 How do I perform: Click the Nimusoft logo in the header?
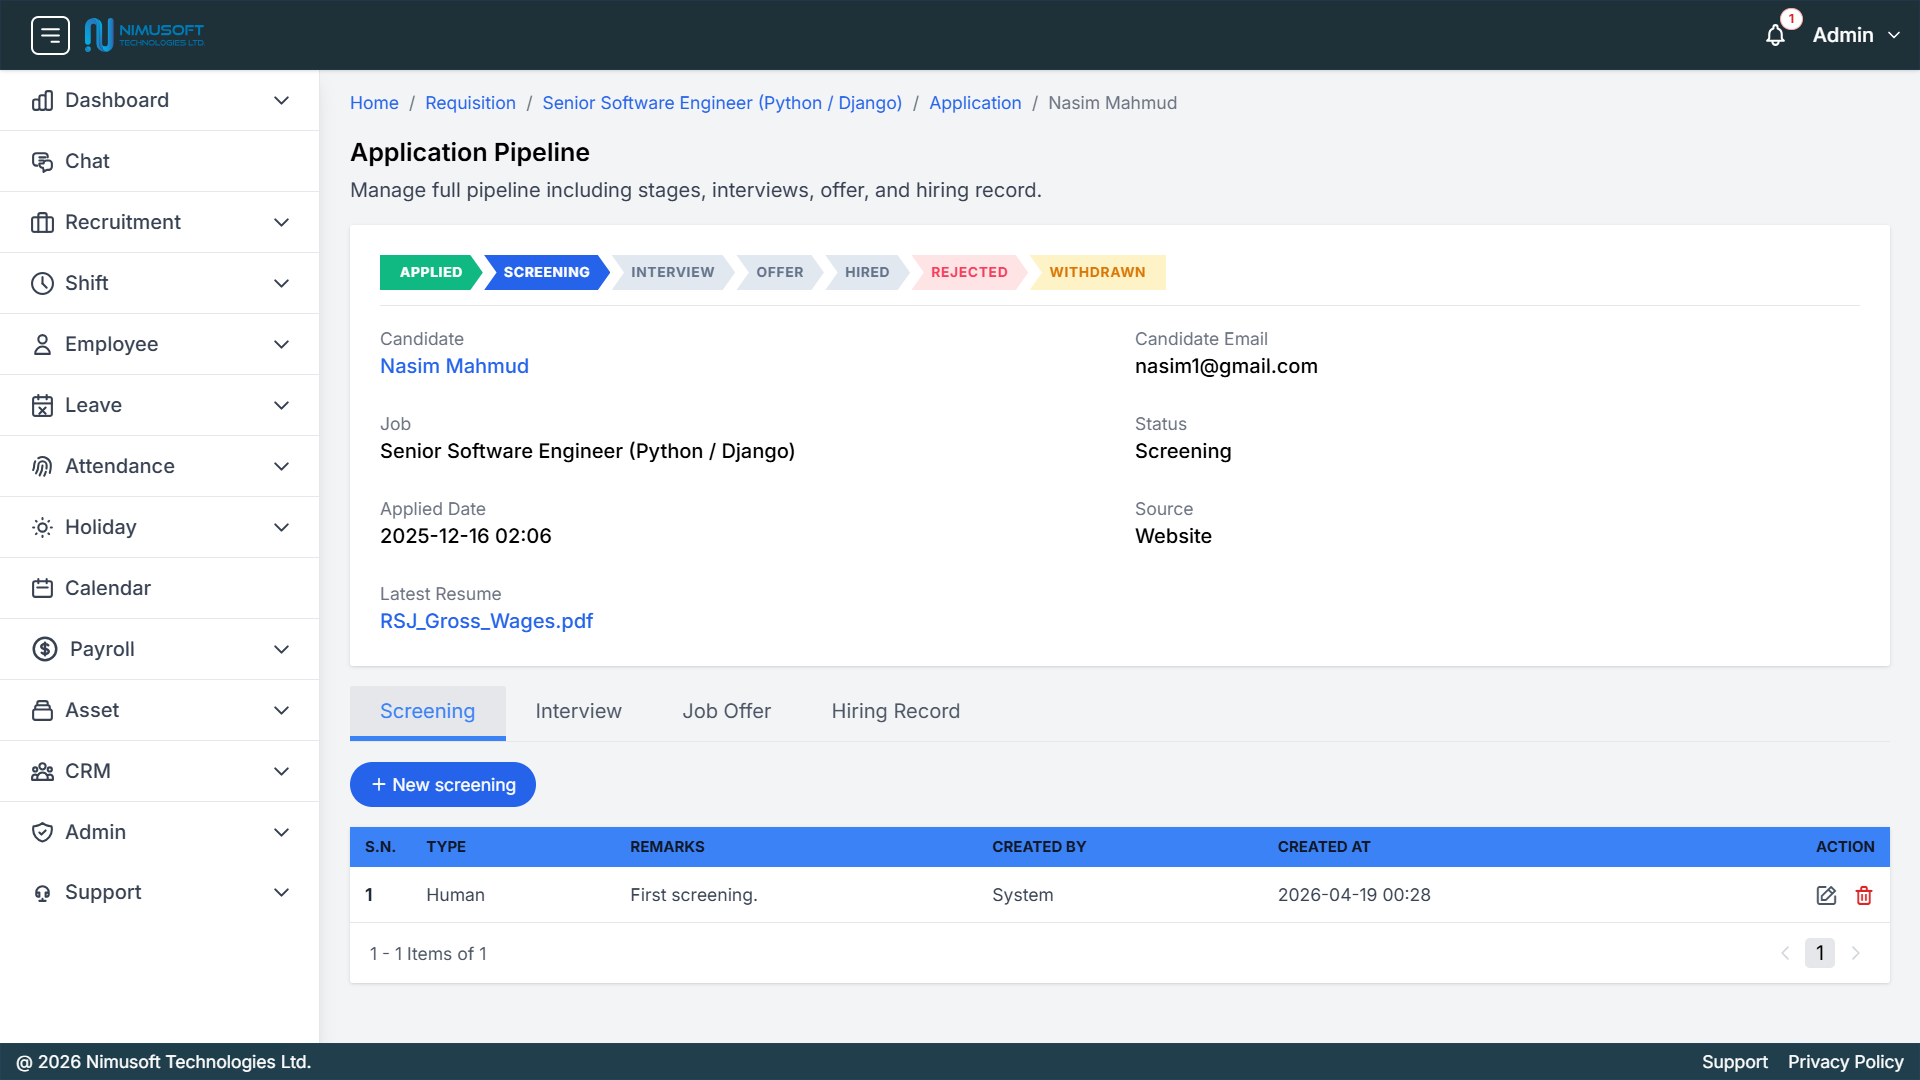pos(144,34)
